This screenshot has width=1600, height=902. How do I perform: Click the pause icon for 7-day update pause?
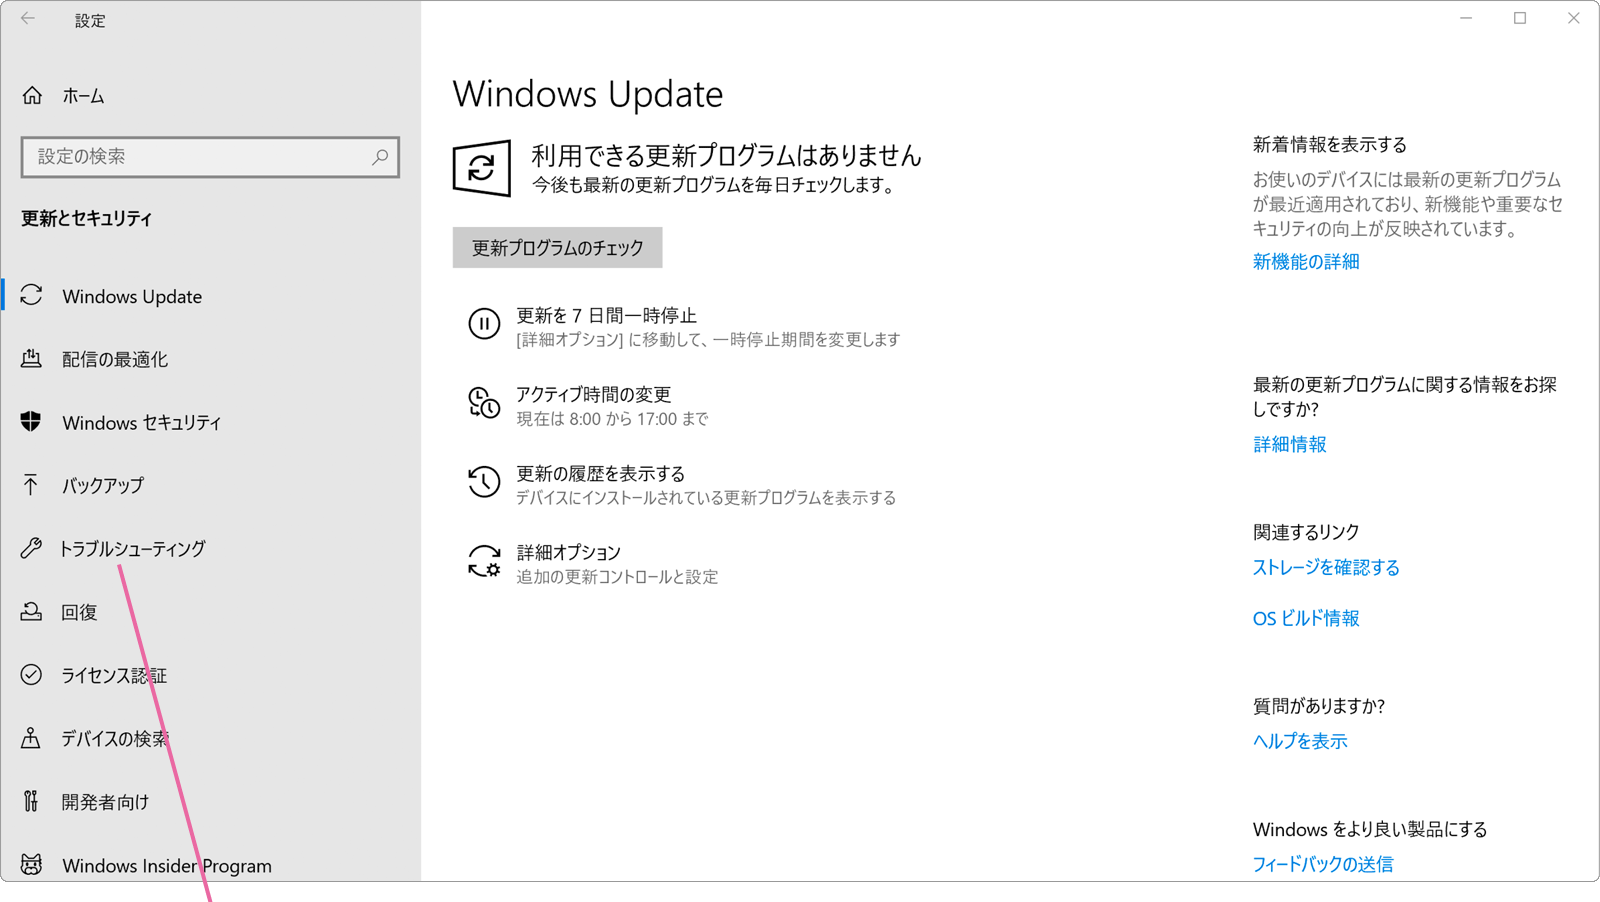click(x=484, y=324)
